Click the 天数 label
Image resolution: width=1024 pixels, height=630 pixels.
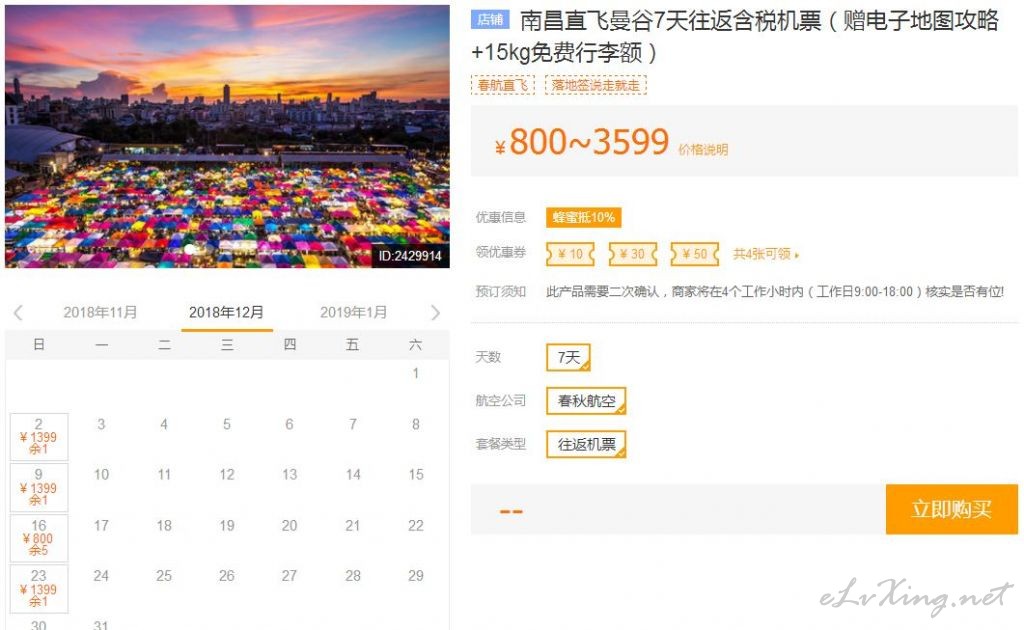click(488, 356)
